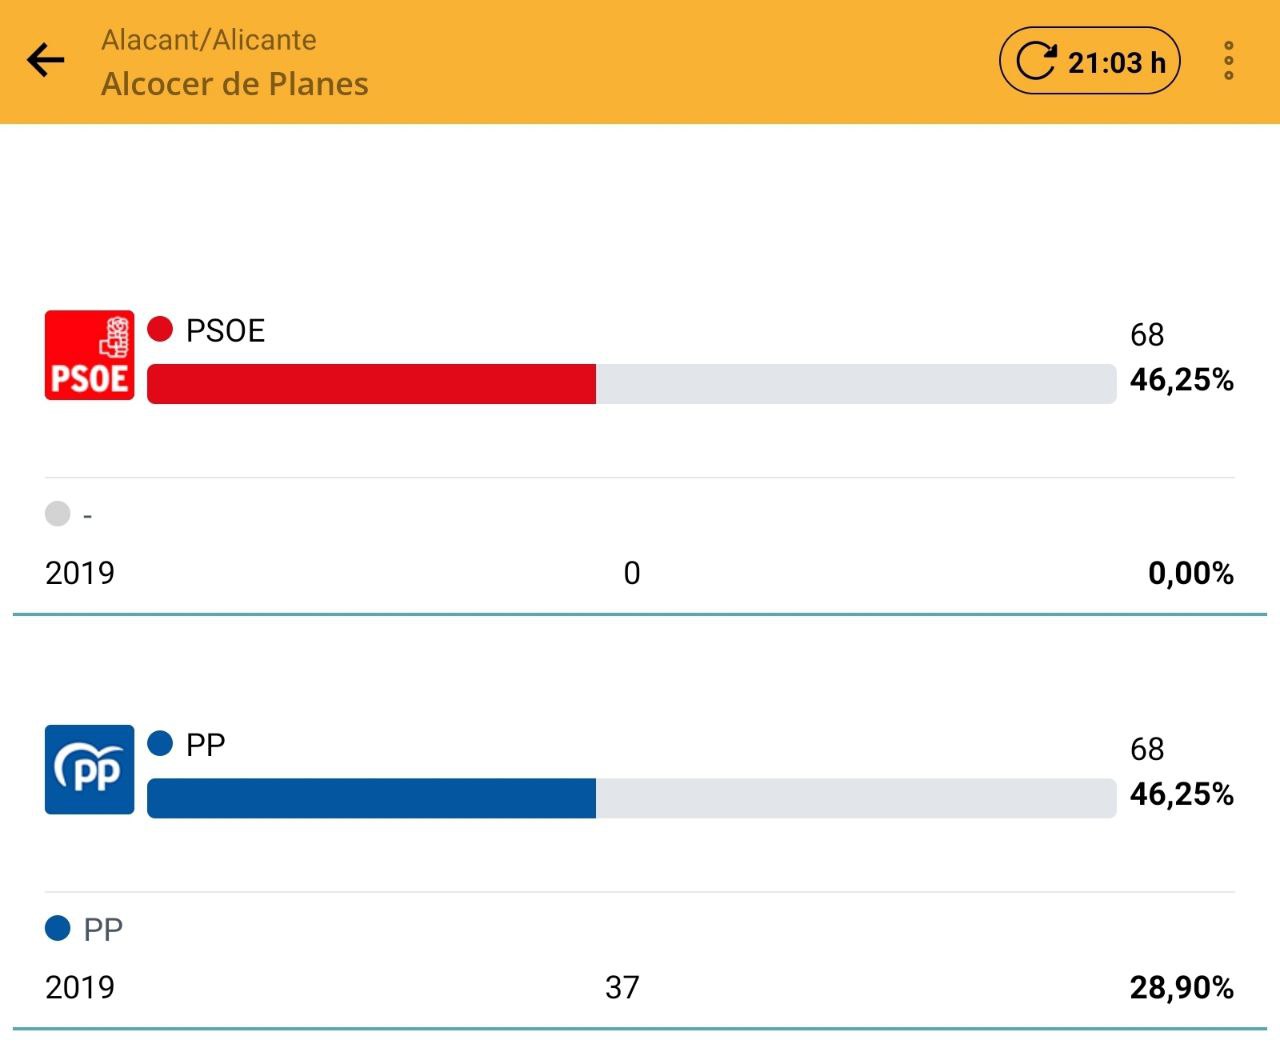Tap the blue PP party logo
This screenshot has width=1280, height=1062.
[89, 769]
